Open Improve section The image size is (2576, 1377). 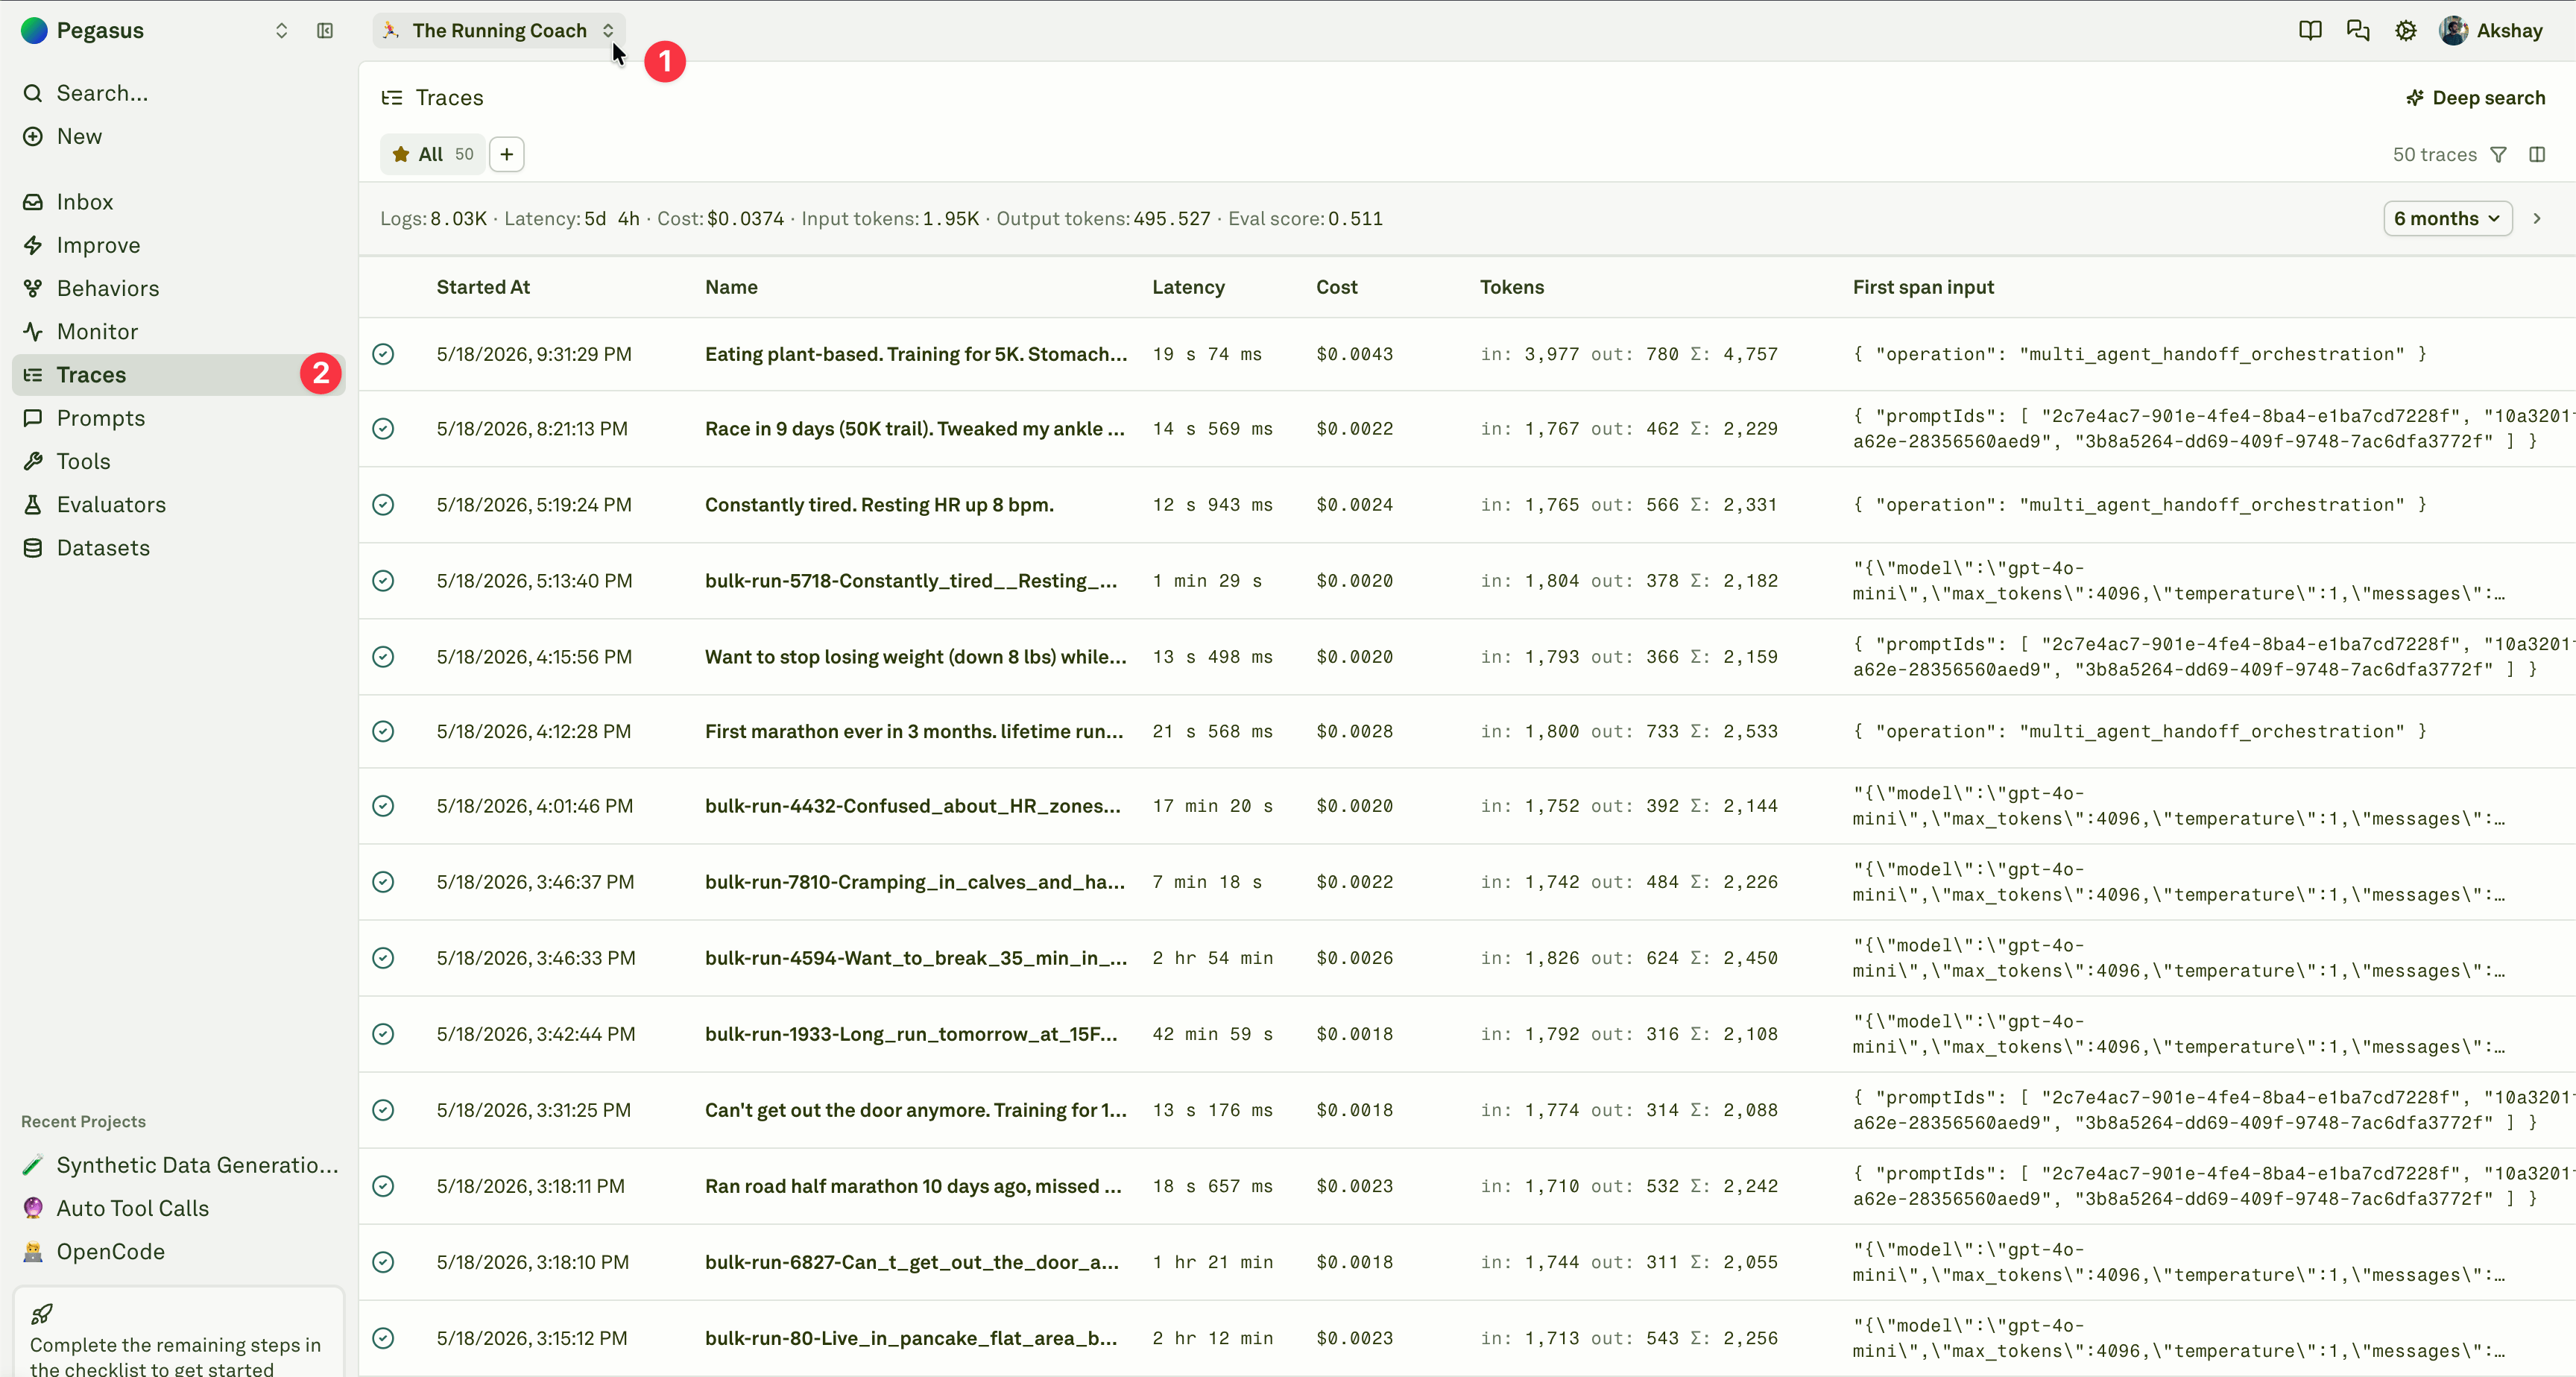pyautogui.click(x=180, y=245)
